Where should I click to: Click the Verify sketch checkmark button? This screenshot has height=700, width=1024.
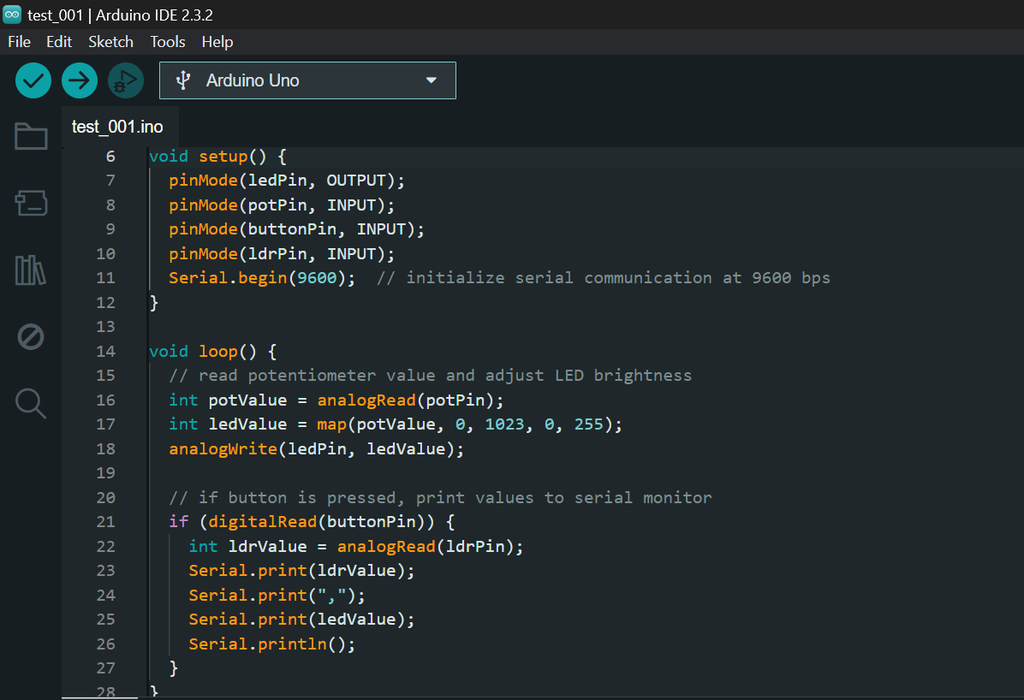(x=33, y=80)
